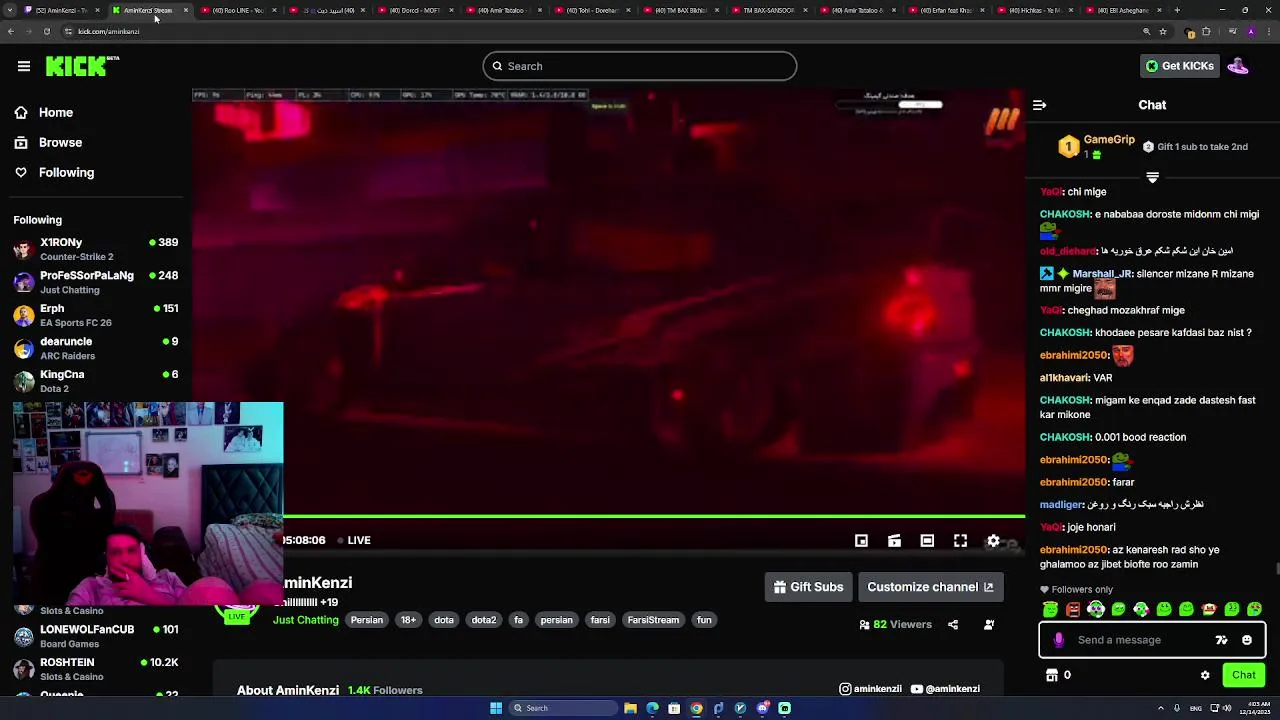This screenshot has width=1280, height=720.
Task: Click the moderator user icon near viewers
Action: pos(989,625)
